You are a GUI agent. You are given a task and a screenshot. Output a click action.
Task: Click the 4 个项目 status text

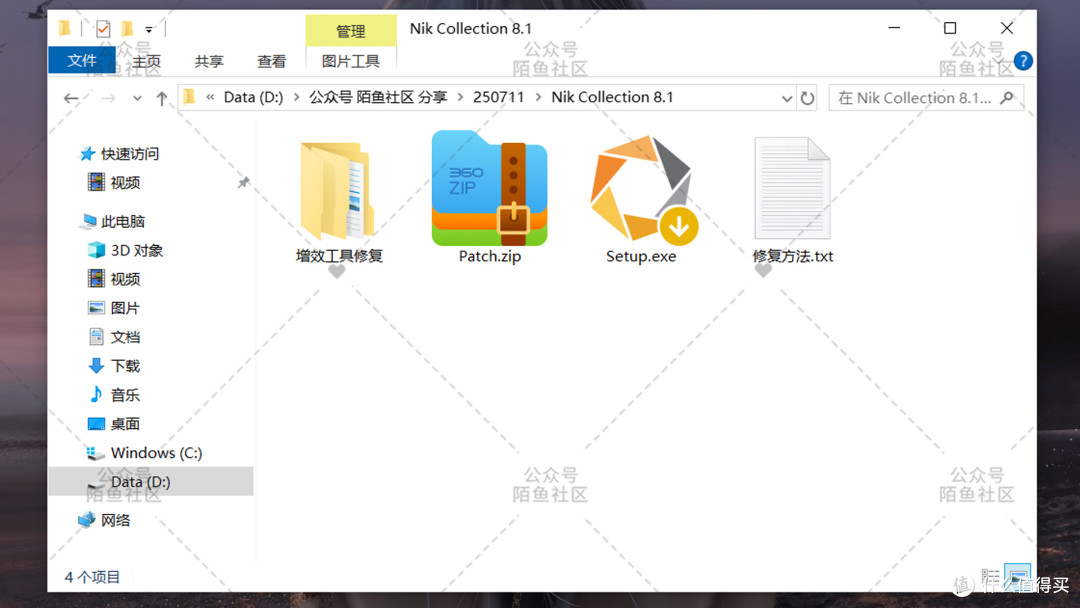click(x=92, y=577)
